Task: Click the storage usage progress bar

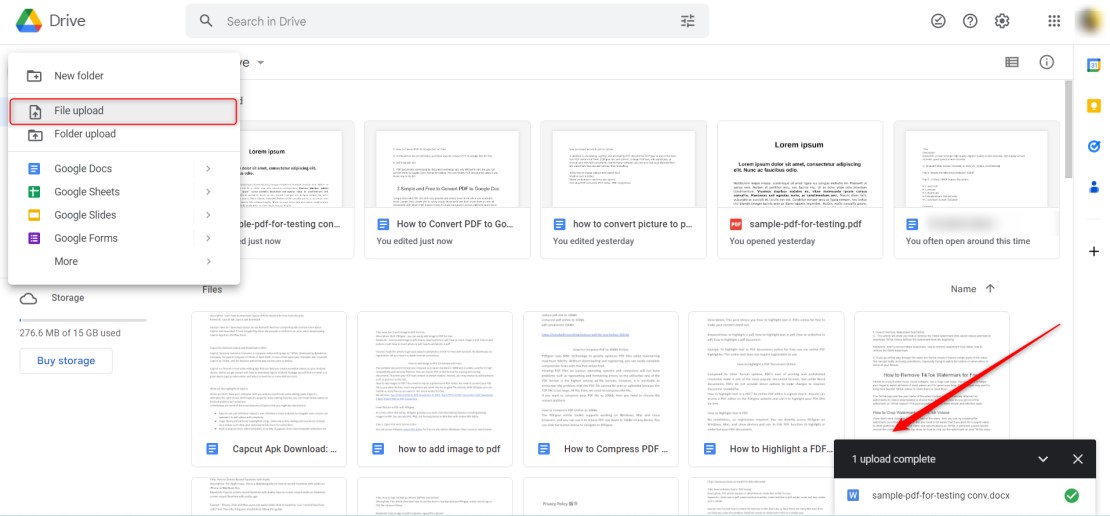Action: point(83,321)
